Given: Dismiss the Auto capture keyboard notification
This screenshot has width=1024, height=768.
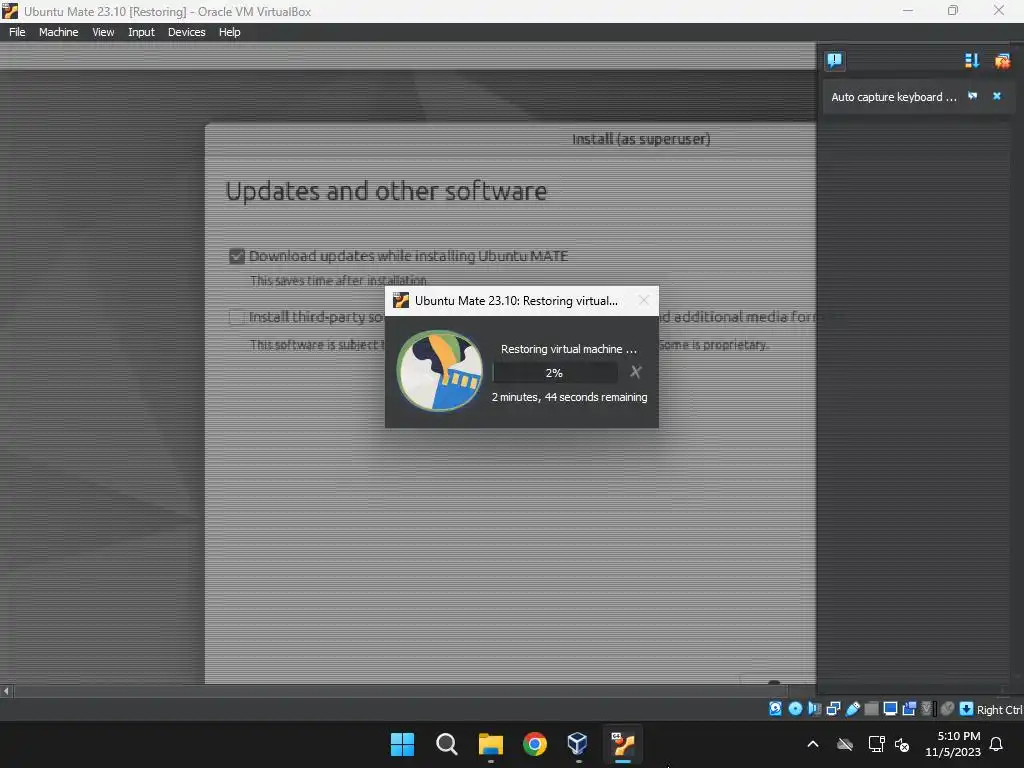Looking at the screenshot, I should tap(997, 96).
